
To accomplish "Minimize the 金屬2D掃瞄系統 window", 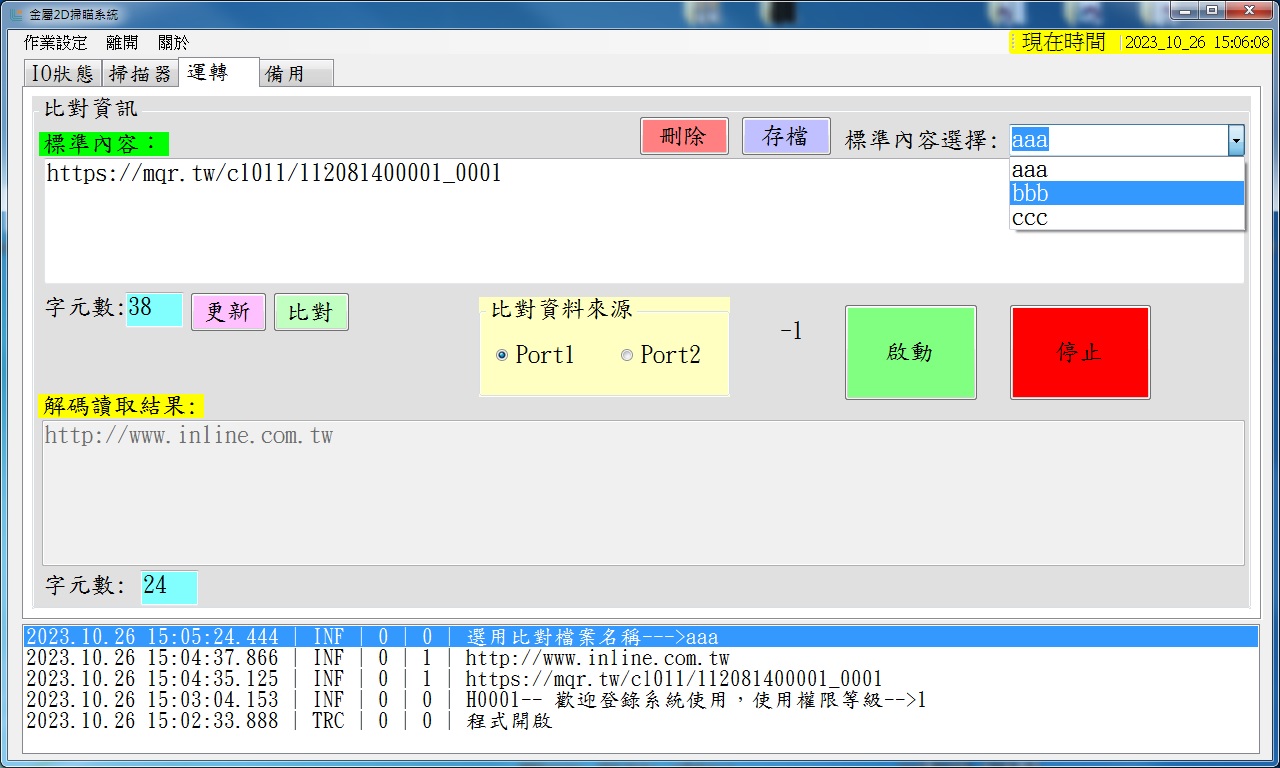I will 1186,11.
